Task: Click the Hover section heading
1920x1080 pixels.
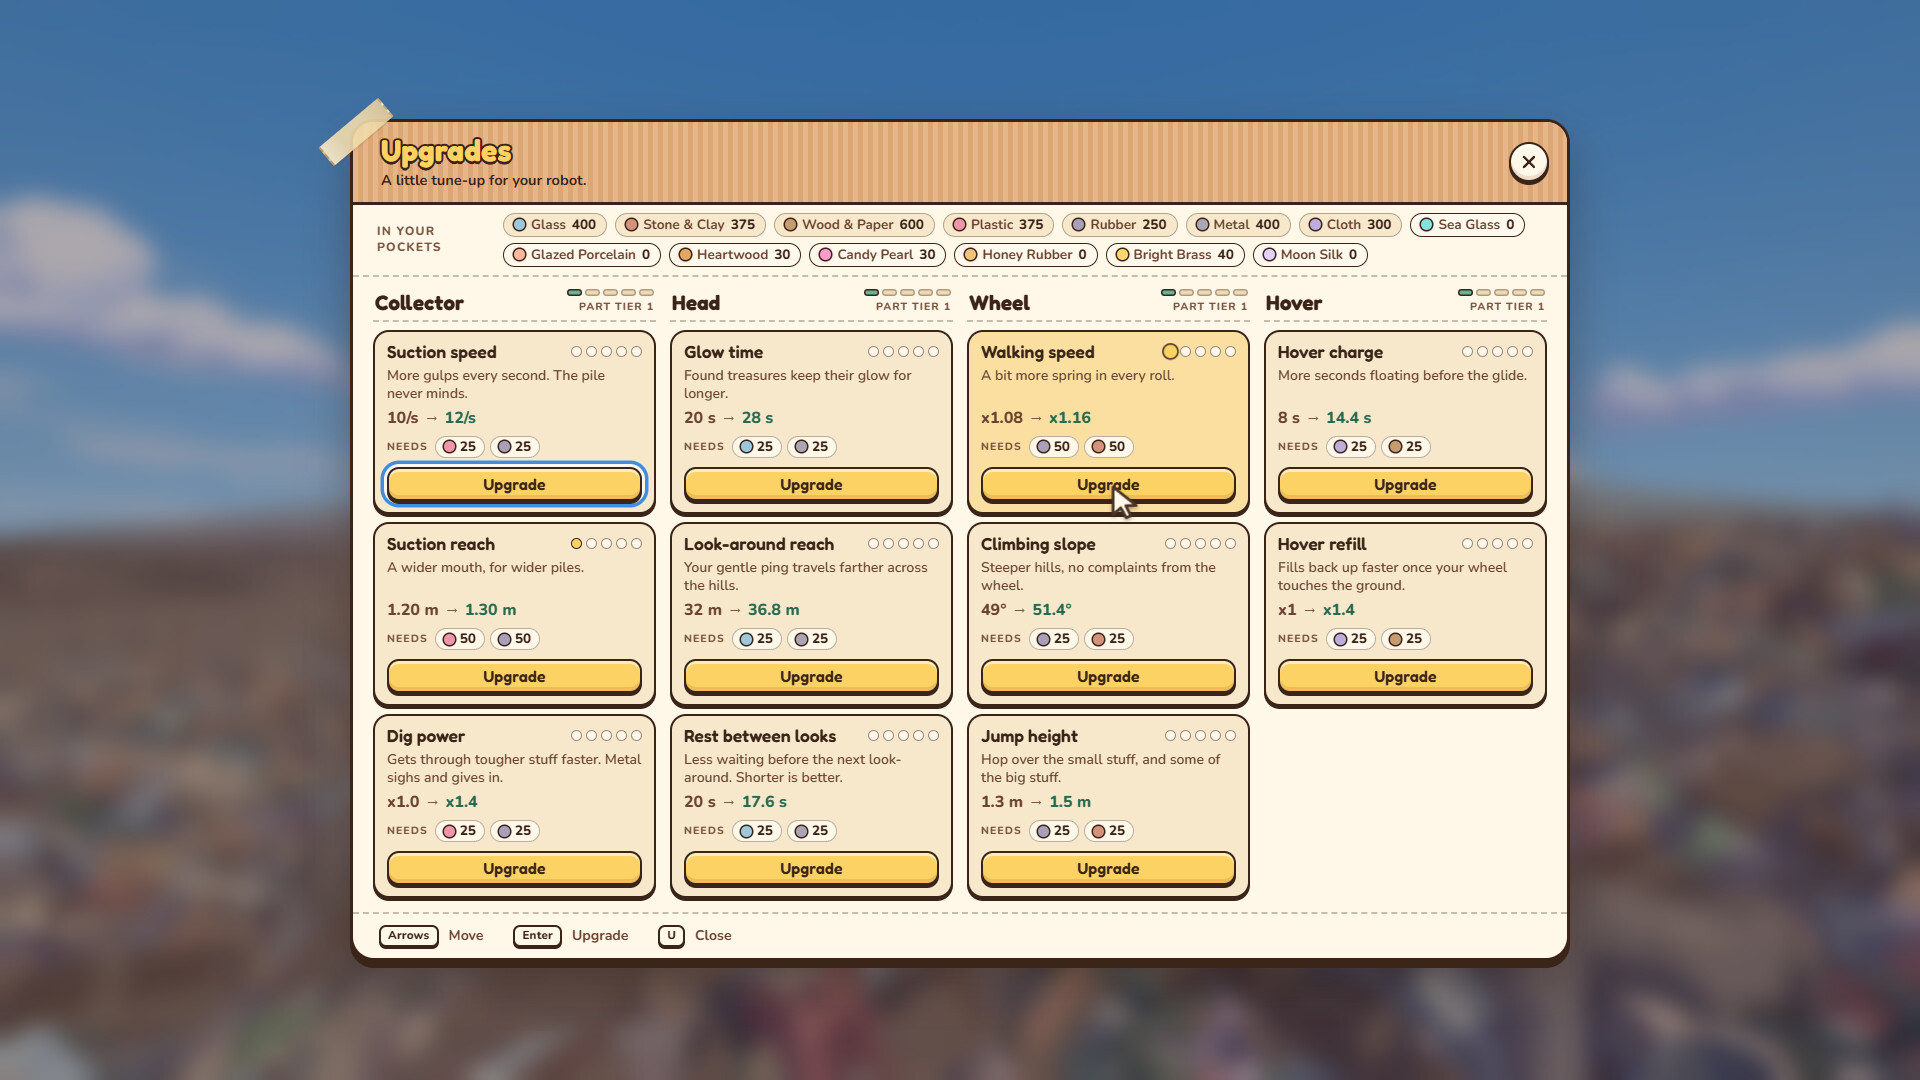Action: click(1294, 303)
